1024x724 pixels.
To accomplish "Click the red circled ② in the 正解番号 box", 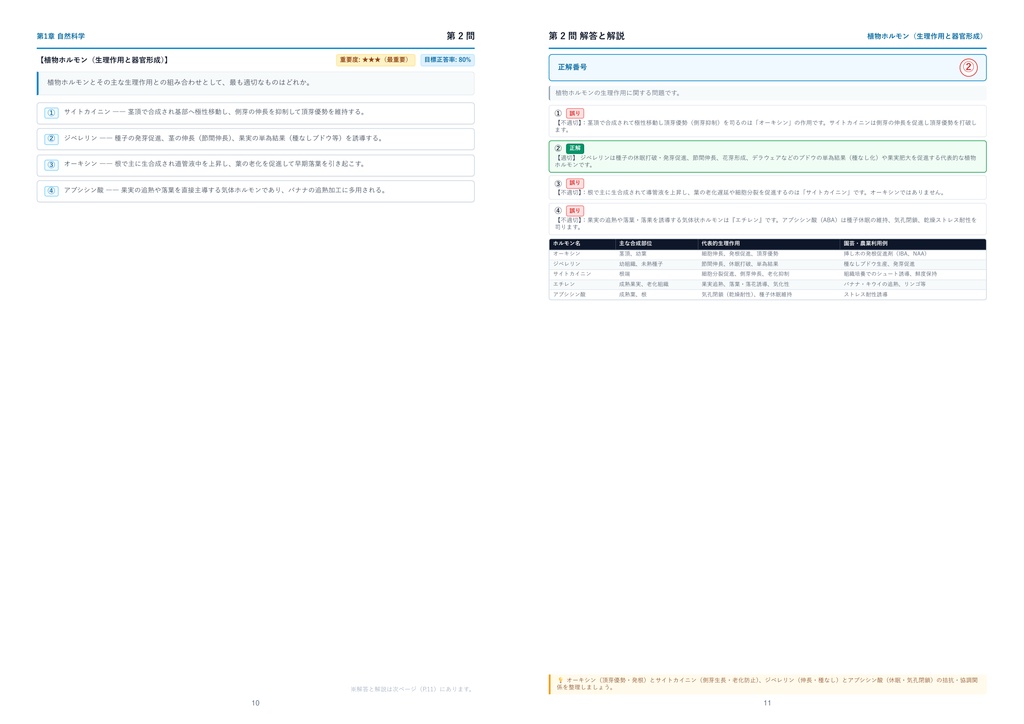I will (968, 67).
